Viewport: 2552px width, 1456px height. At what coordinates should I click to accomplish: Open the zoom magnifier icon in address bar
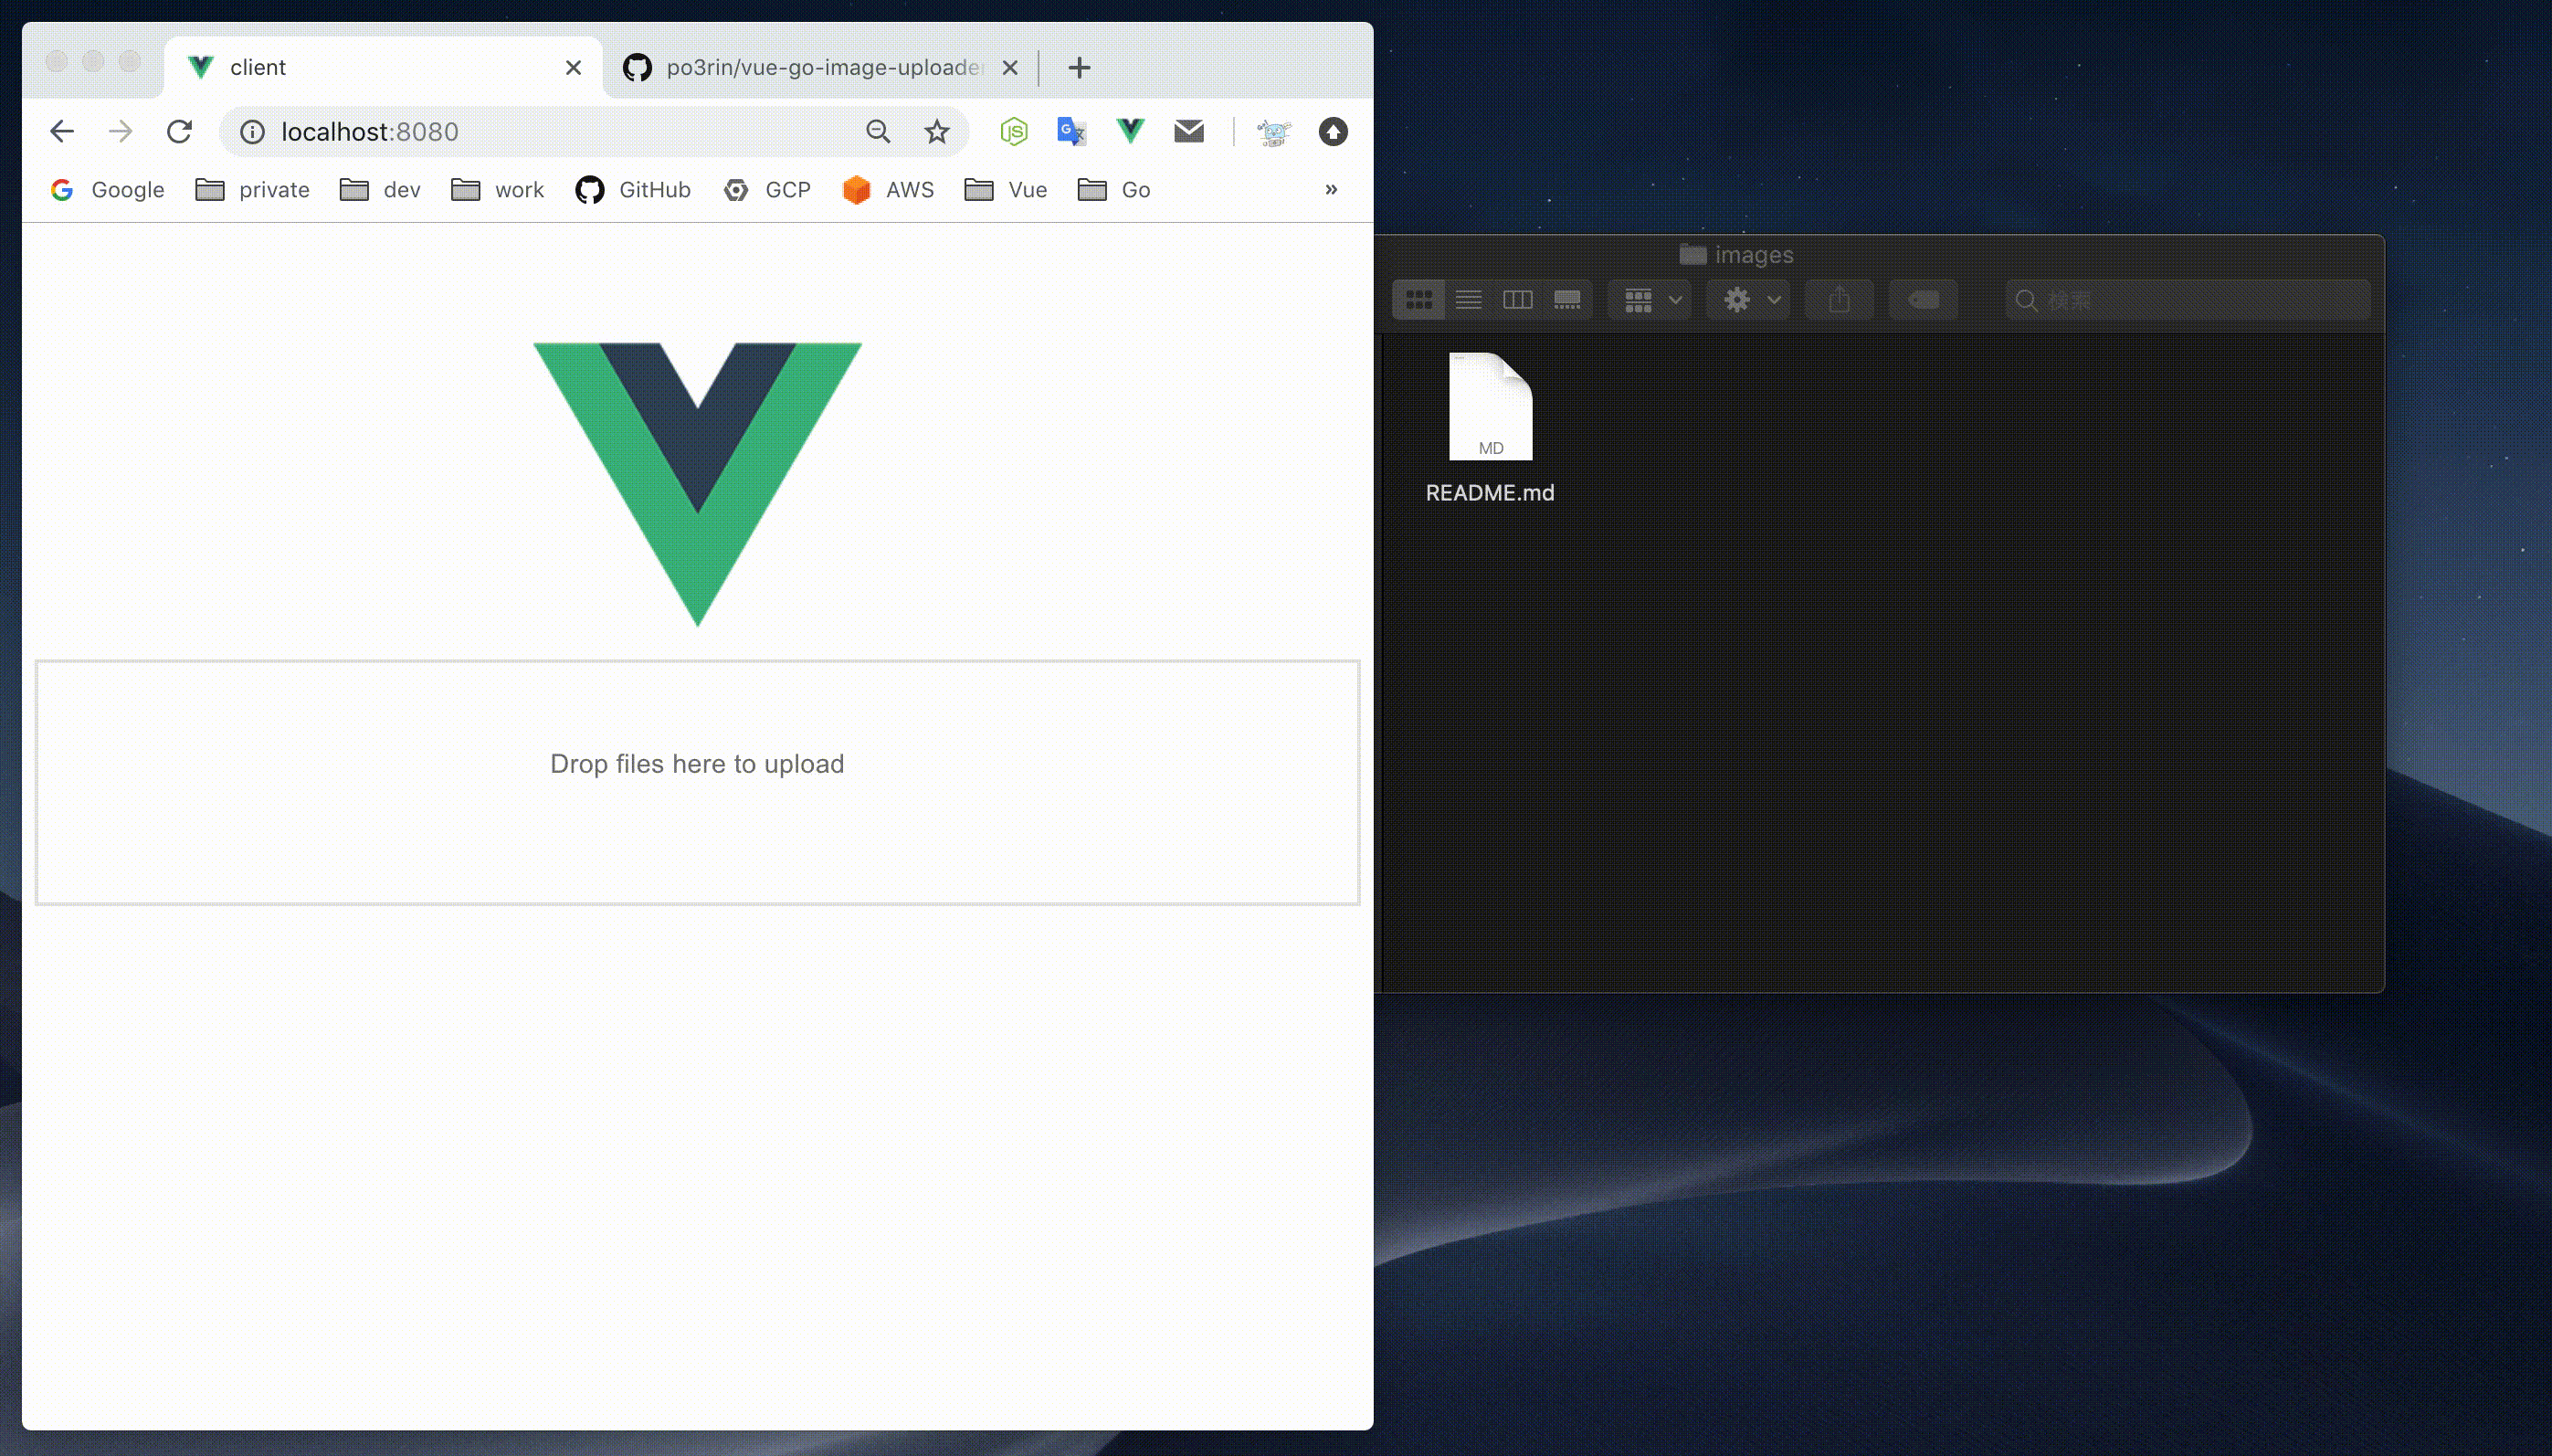877,131
